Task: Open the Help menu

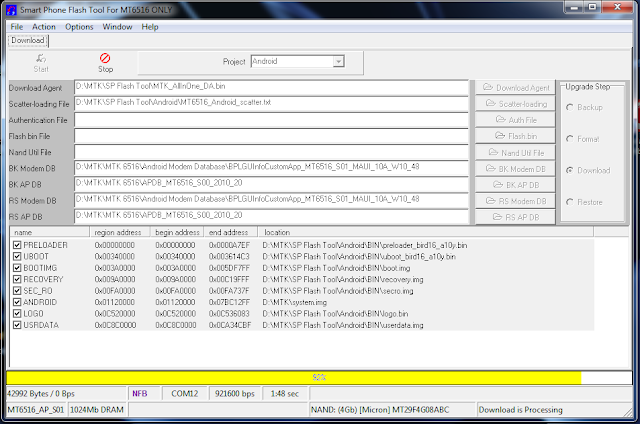Action: click(x=150, y=27)
